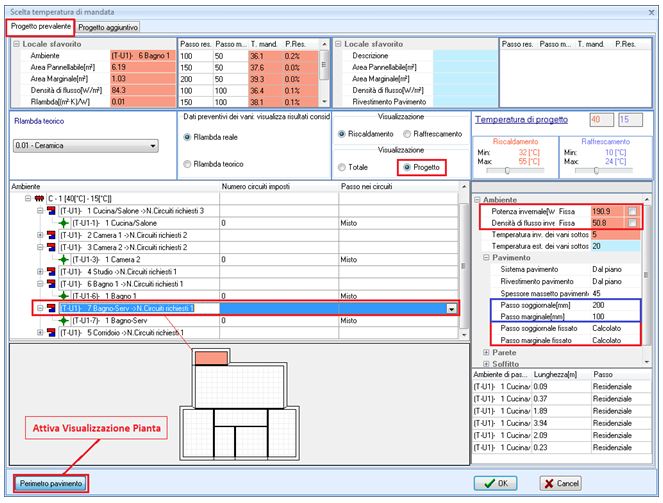The image size is (663, 503).
Task: Open the Rlambda teorico Ceramica dropdown
Action: 152,146
